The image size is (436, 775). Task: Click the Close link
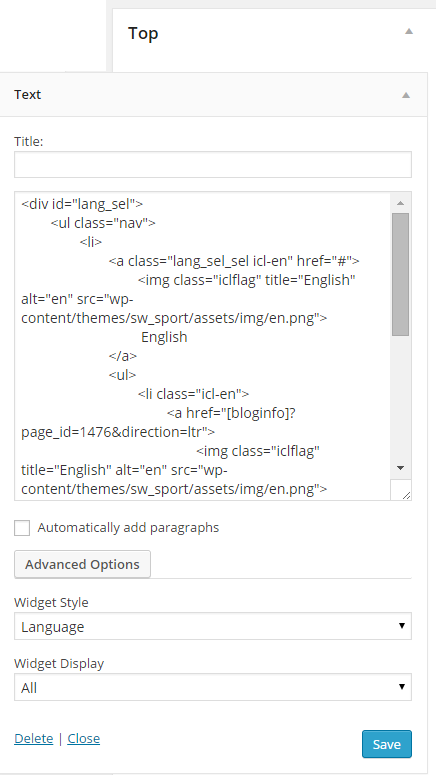[84, 738]
